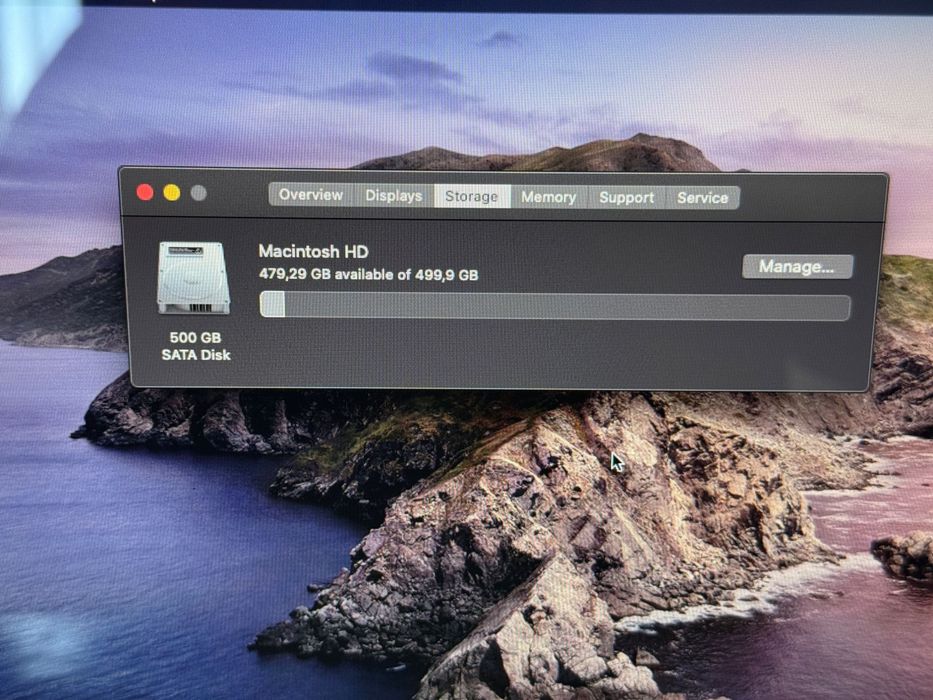Minimize the window with the yellow button
Image resolution: width=933 pixels, height=700 pixels.
coord(172,193)
